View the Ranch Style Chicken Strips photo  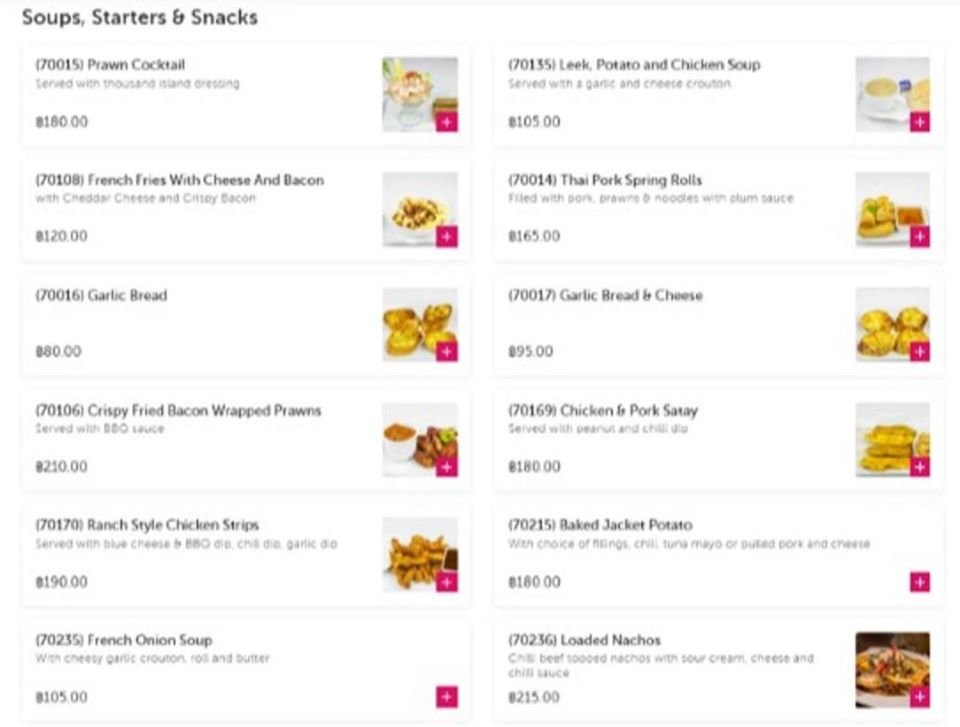[420, 555]
